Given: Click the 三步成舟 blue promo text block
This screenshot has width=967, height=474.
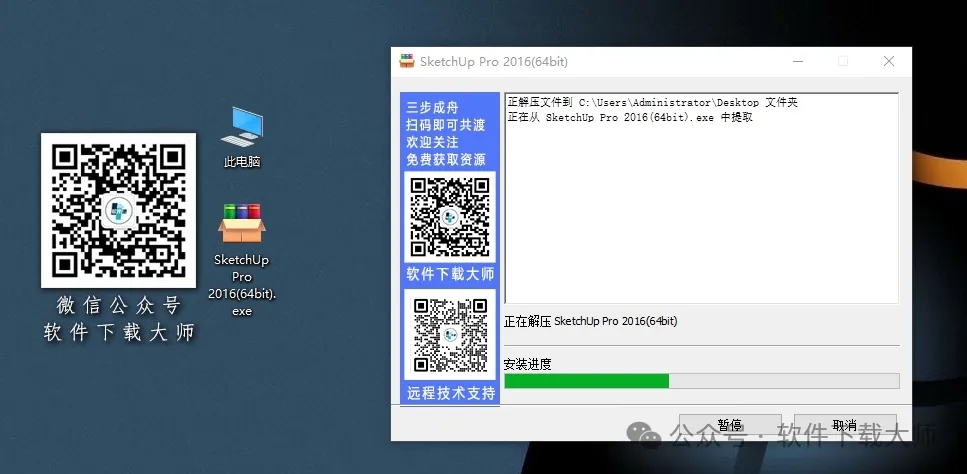Looking at the screenshot, I should pos(446,133).
